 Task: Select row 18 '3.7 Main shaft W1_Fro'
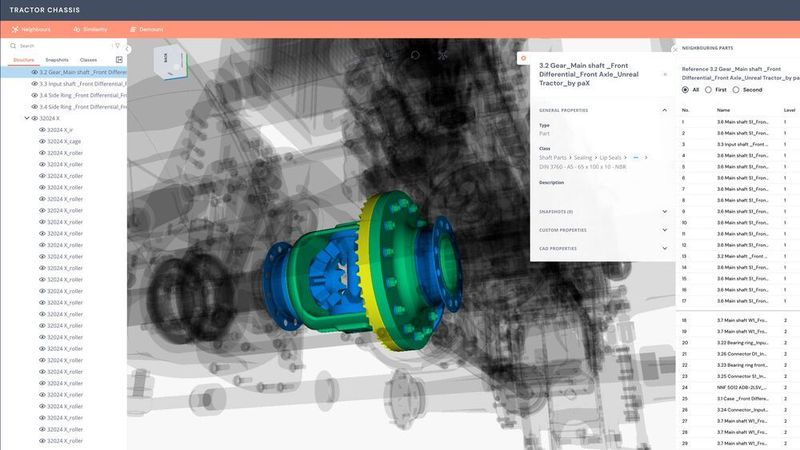[x=738, y=320]
